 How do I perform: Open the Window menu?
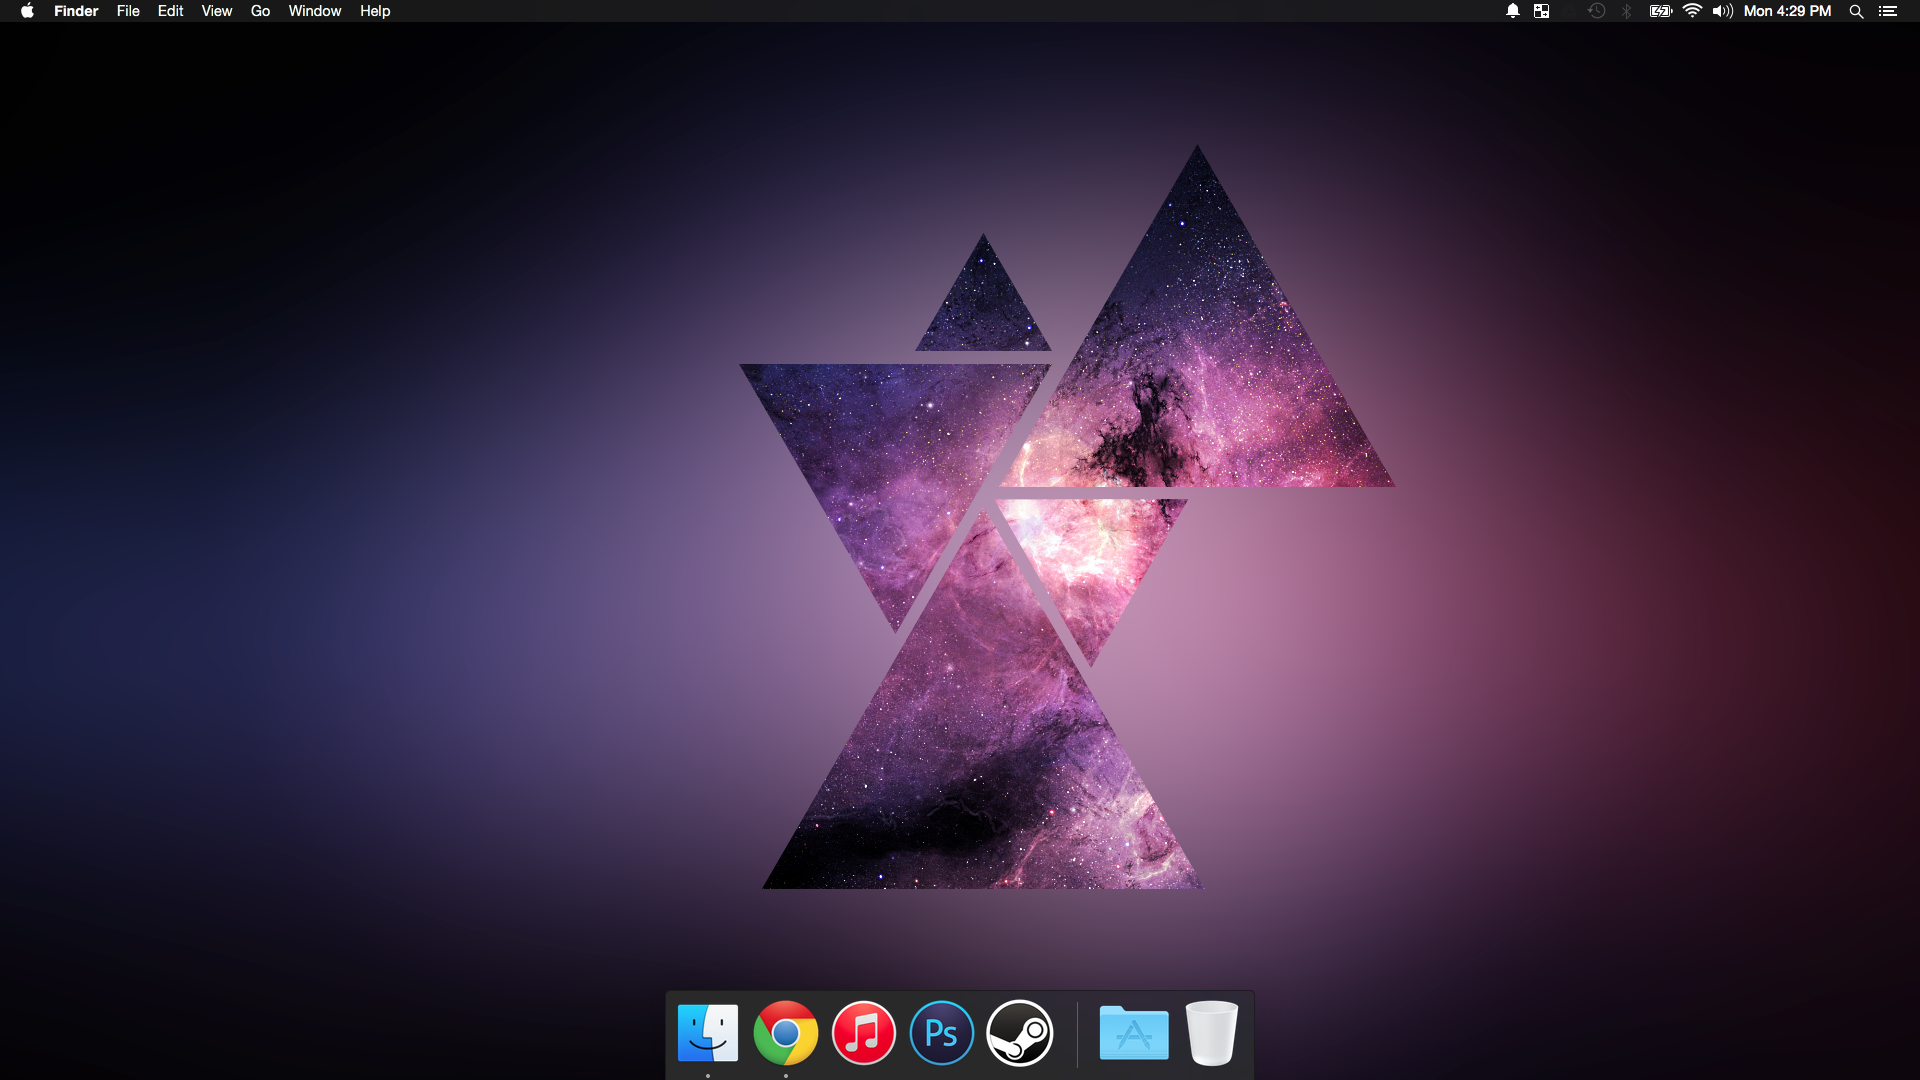point(315,11)
